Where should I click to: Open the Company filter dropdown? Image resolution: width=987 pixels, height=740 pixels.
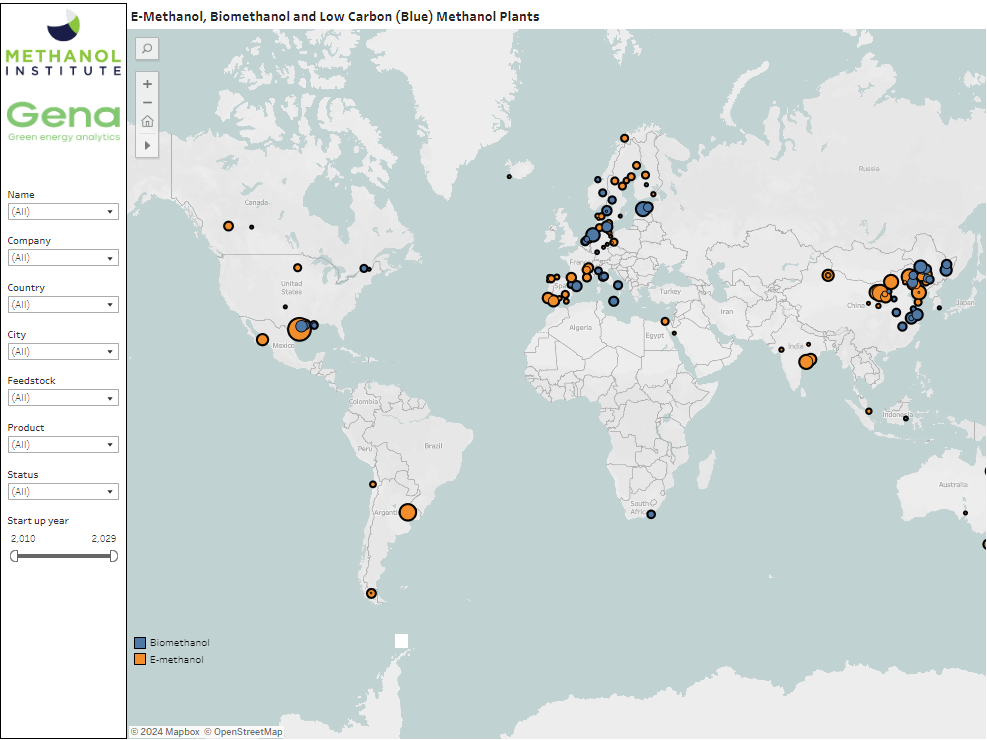click(63, 258)
